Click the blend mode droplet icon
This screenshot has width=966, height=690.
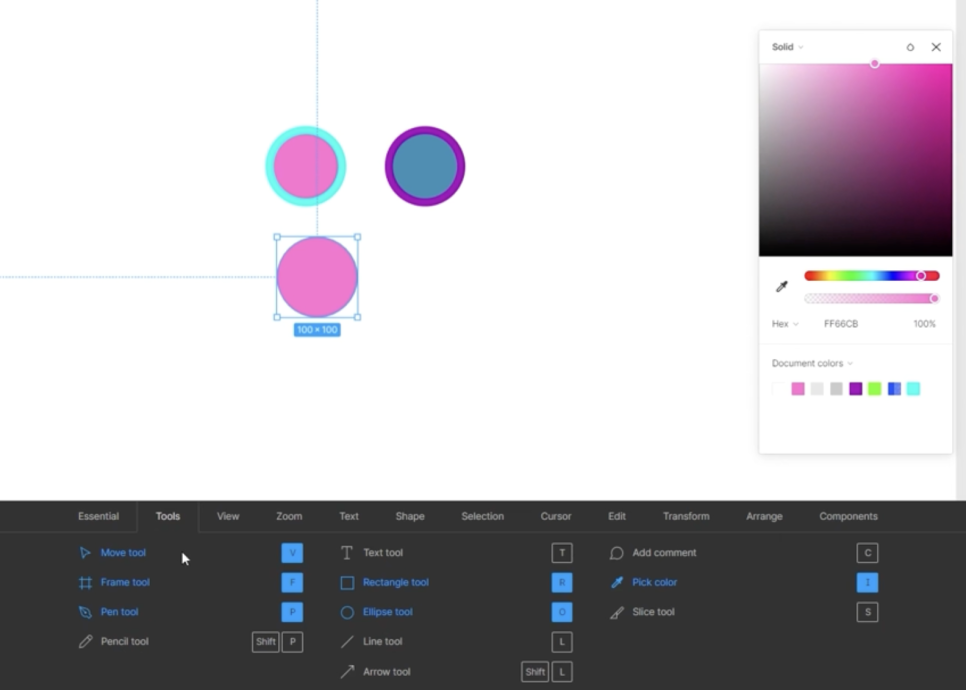click(910, 47)
